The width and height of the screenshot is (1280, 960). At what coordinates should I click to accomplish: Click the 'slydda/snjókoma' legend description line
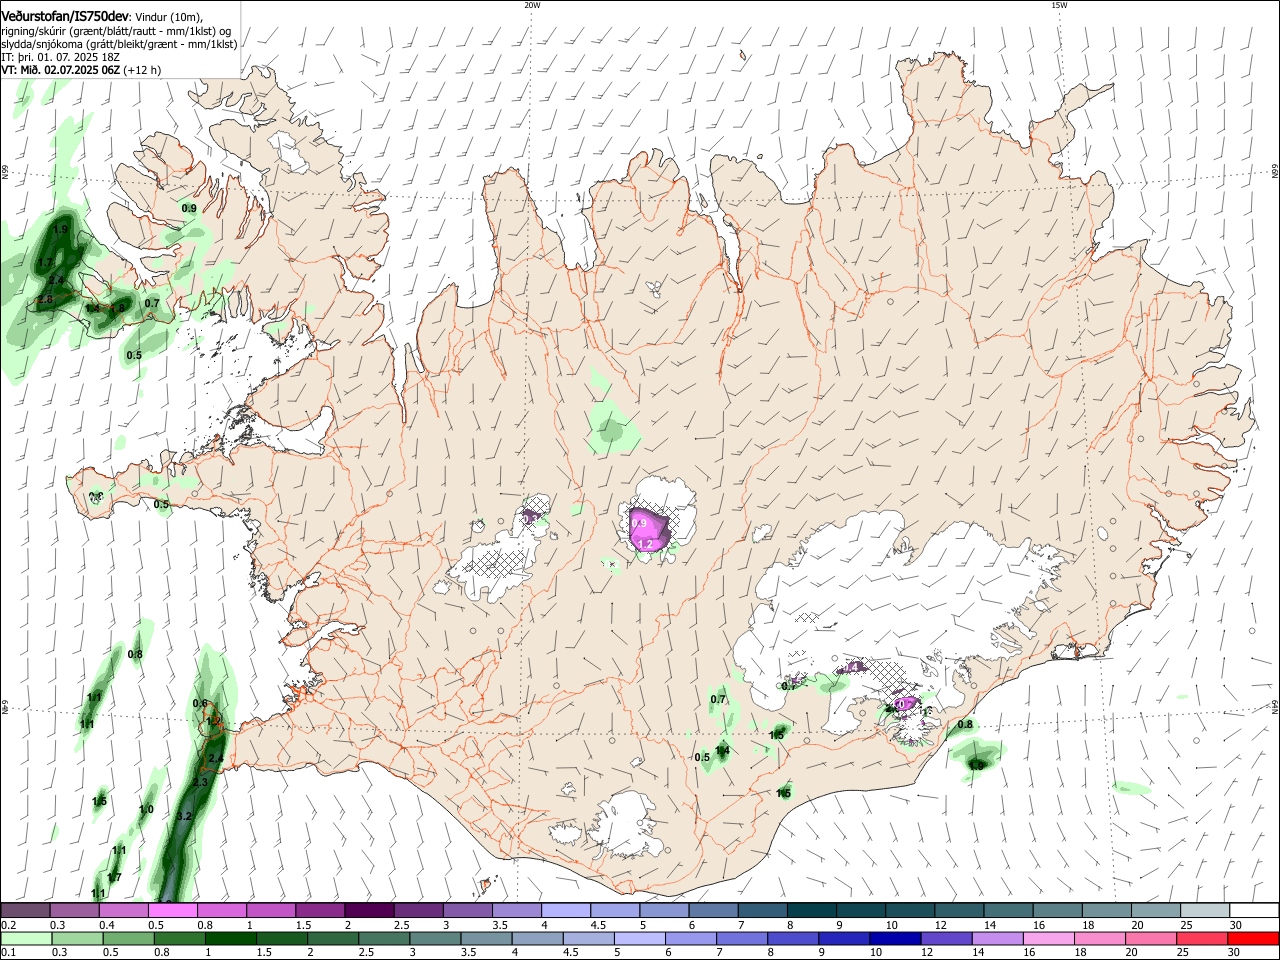click(x=119, y=44)
